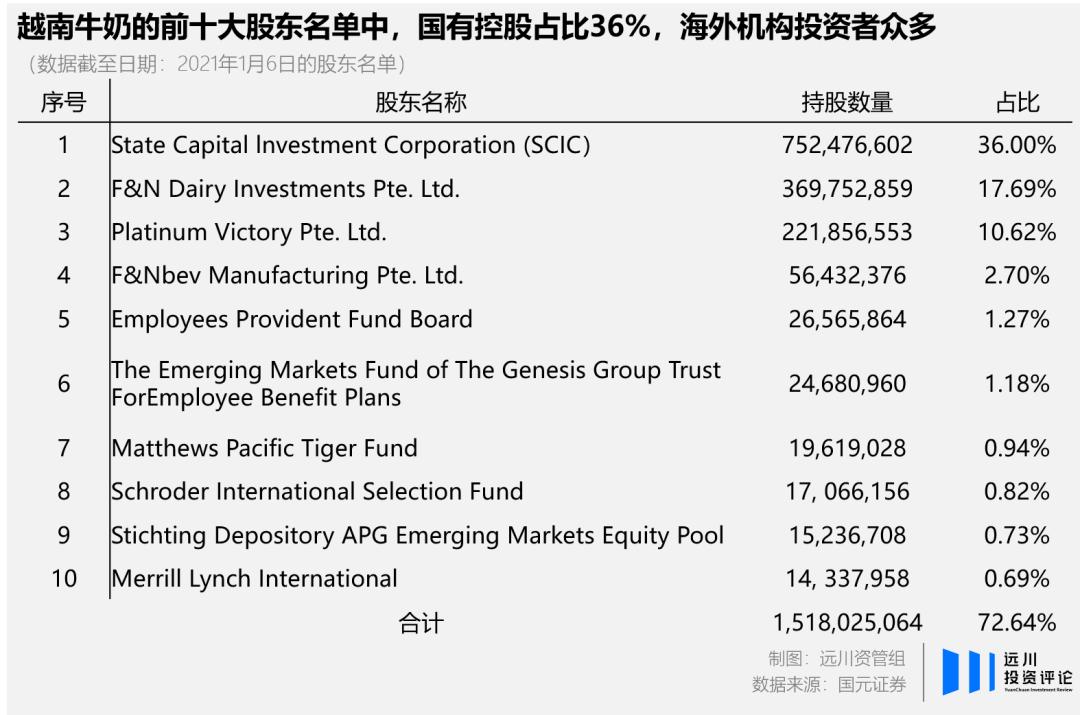
Task: Select State Capital Investment Corporation (SCIC) row name
Action: (x=351, y=145)
